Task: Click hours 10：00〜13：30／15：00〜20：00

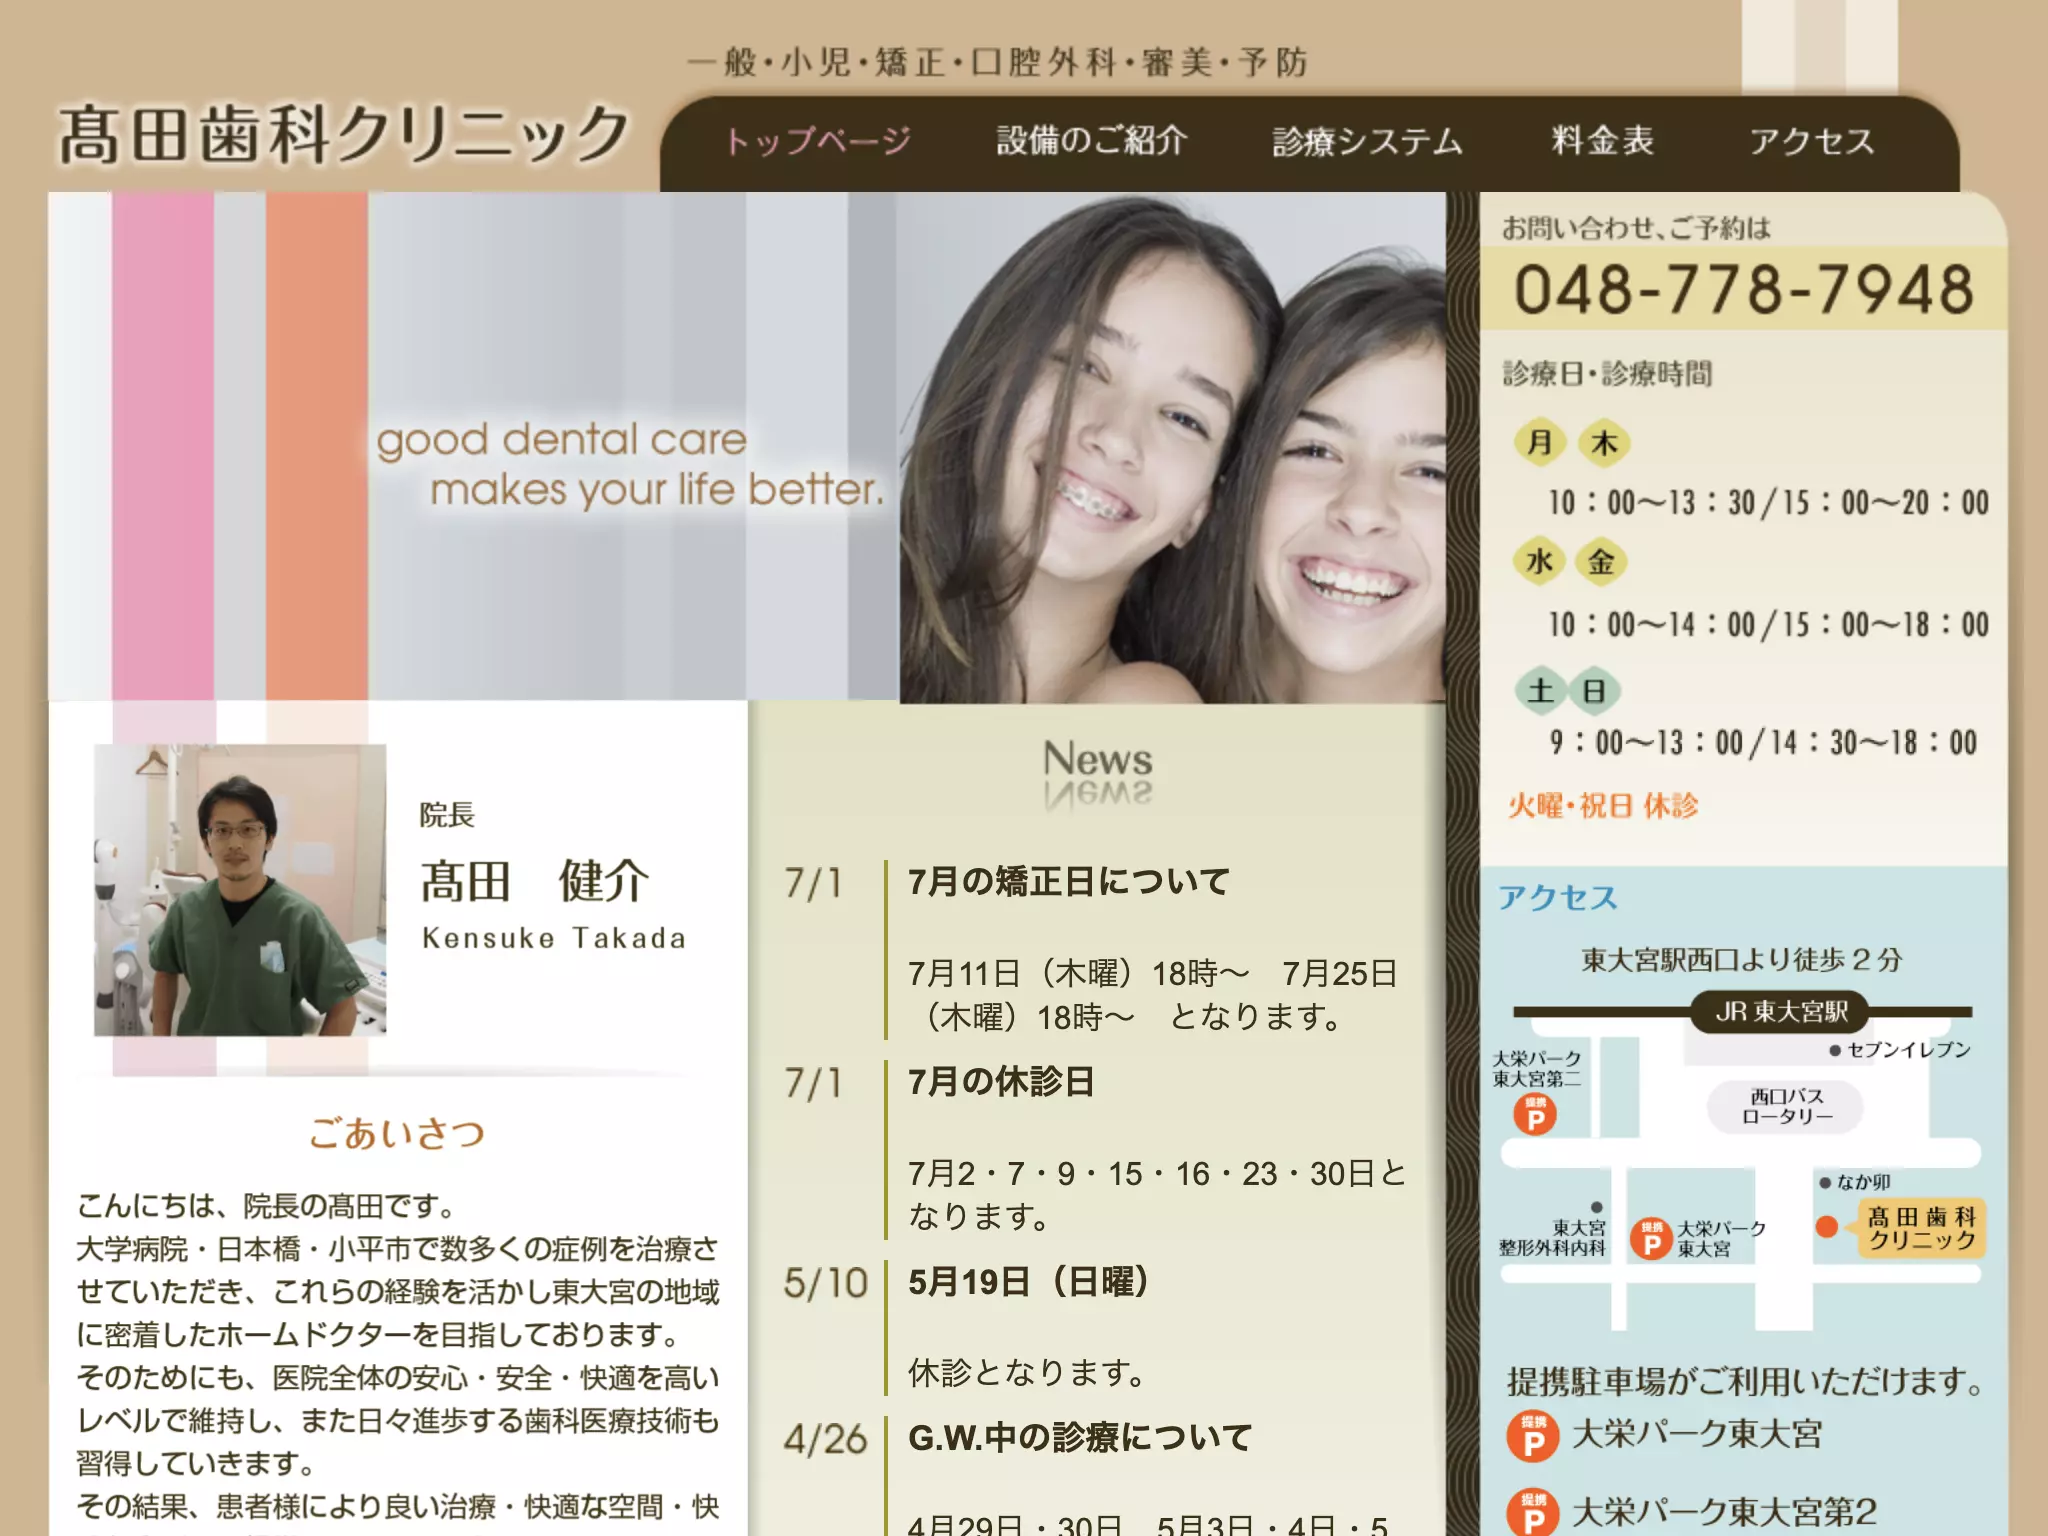Action: (x=1768, y=502)
